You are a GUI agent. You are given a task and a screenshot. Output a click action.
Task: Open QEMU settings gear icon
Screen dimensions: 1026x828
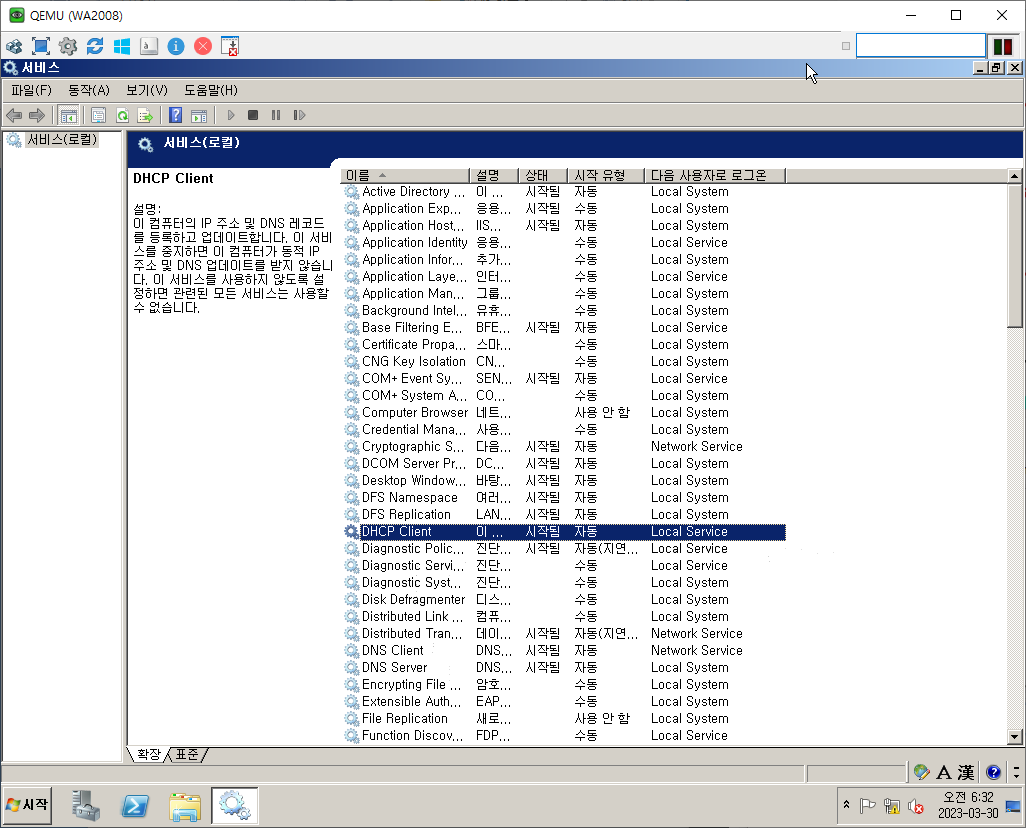pyautogui.click(x=67, y=46)
